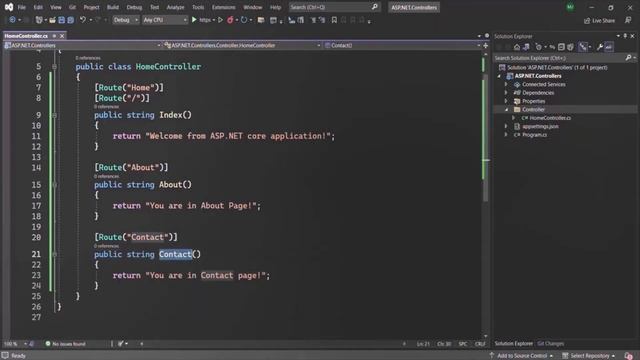Open the Git menu

click(x=72, y=7)
